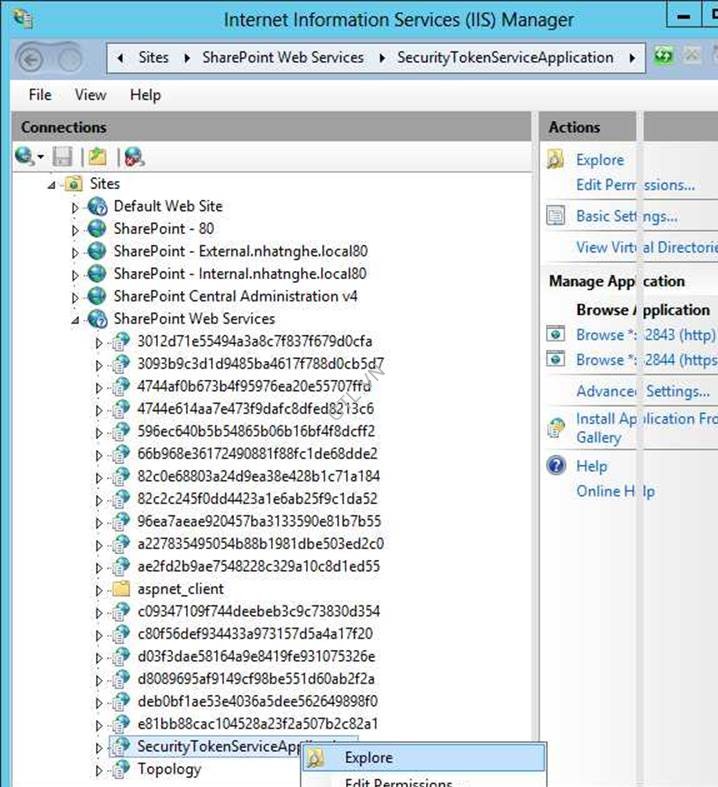Screen dimensions: 718x787
Task: Choose Edit Permissions from context menu
Action: tap(398, 782)
